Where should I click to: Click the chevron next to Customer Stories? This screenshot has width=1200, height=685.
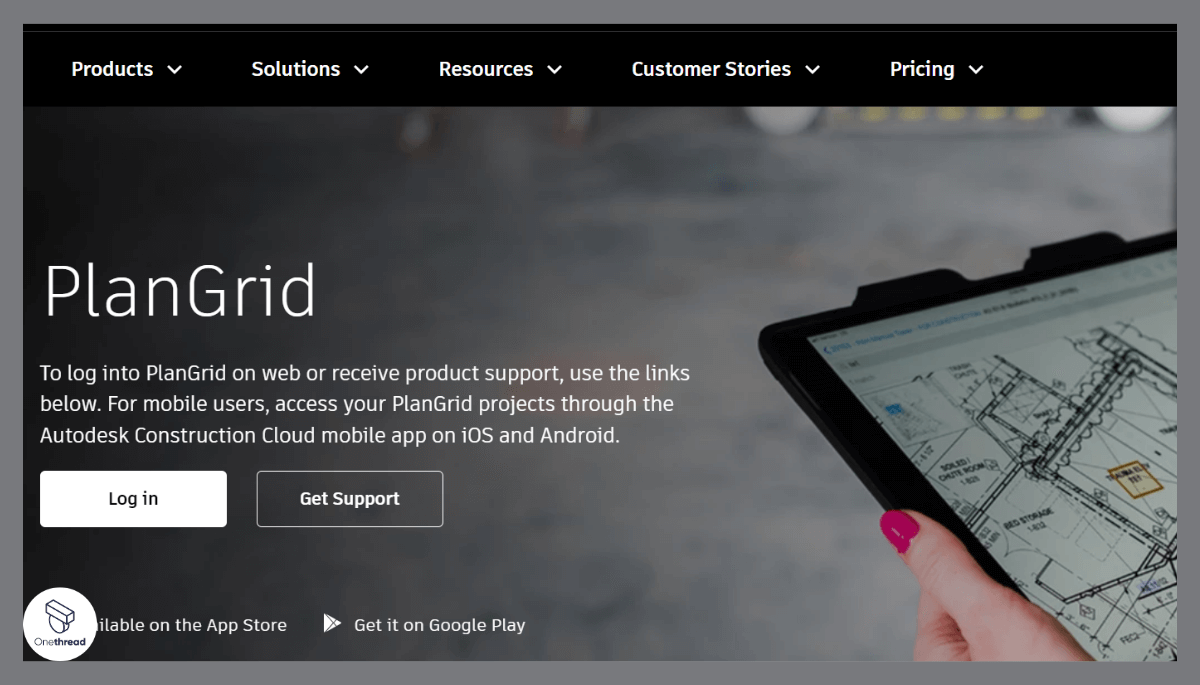(812, 70)
